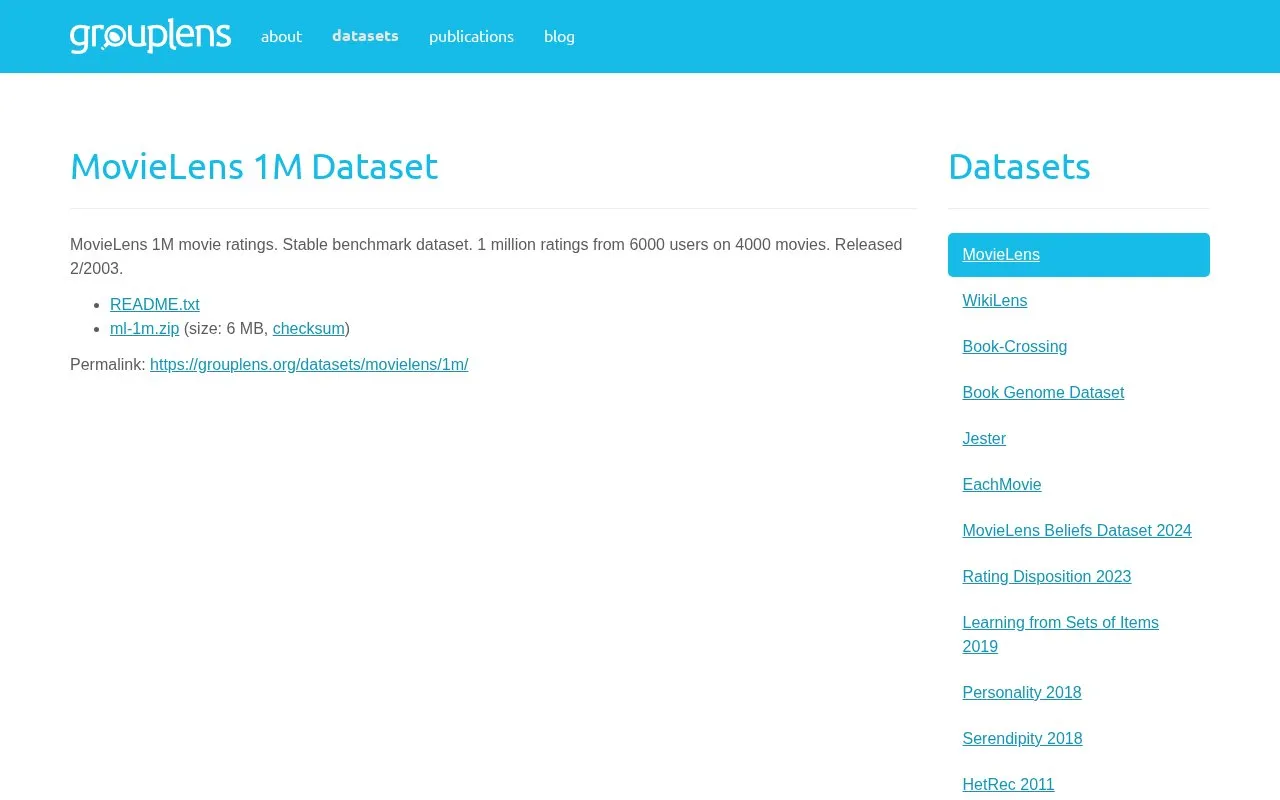Open the Book Genome Dataset link
This screenshot has width=1280, height=800.
(x=1043, y=393)
